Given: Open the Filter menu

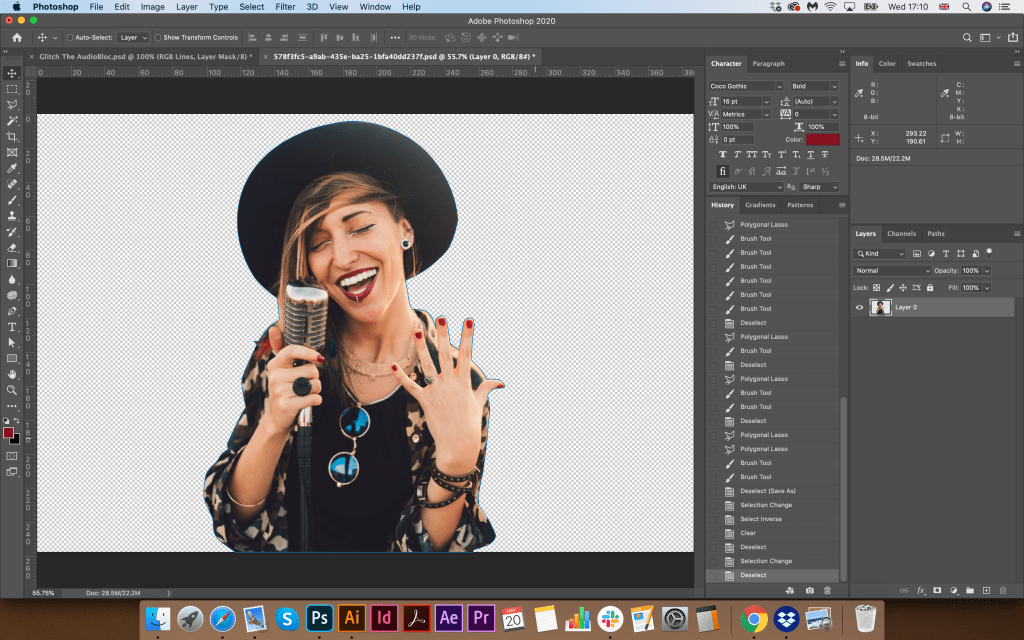Looking at the screenshot, I should click(285, 7).
